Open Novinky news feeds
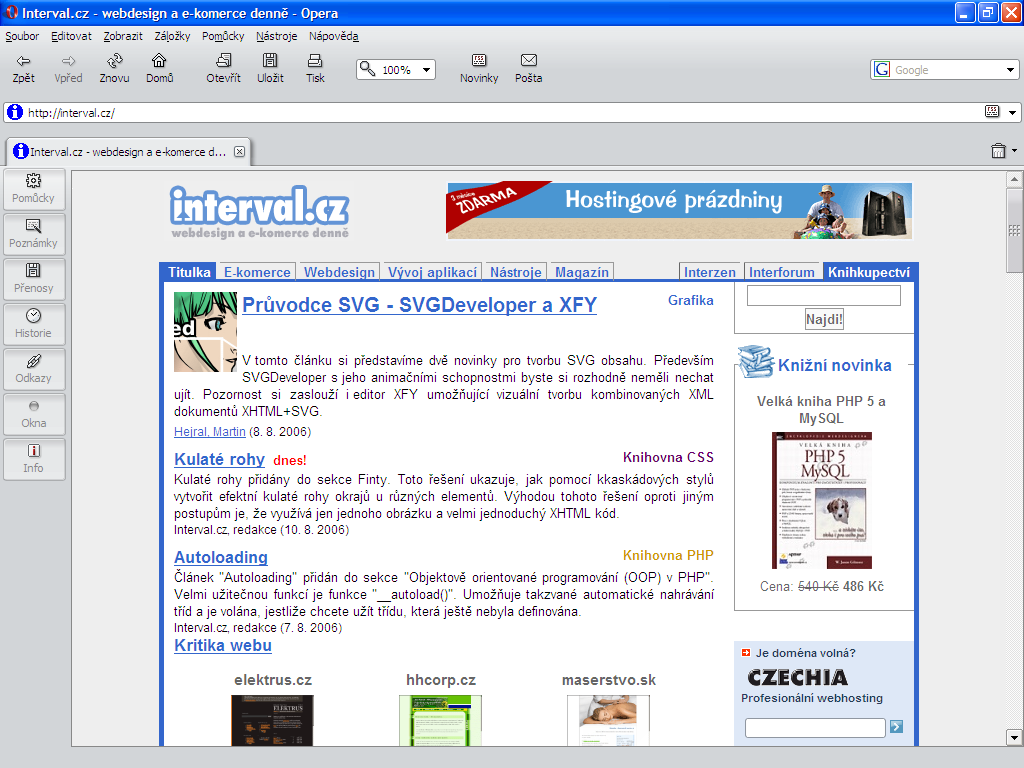 479,69
